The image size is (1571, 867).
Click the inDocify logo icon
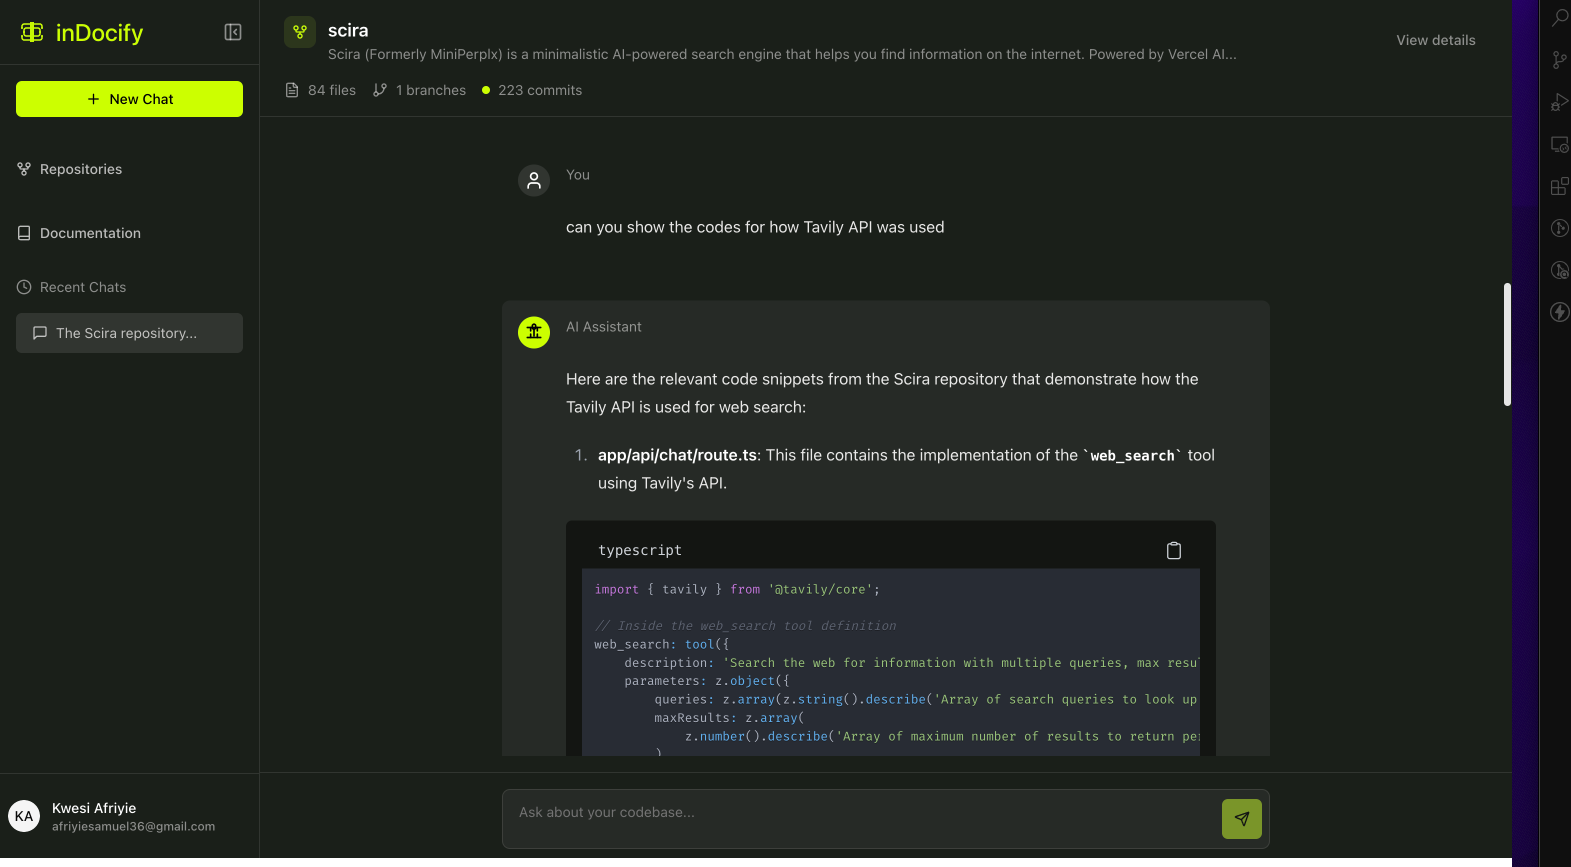pos(32,32)
